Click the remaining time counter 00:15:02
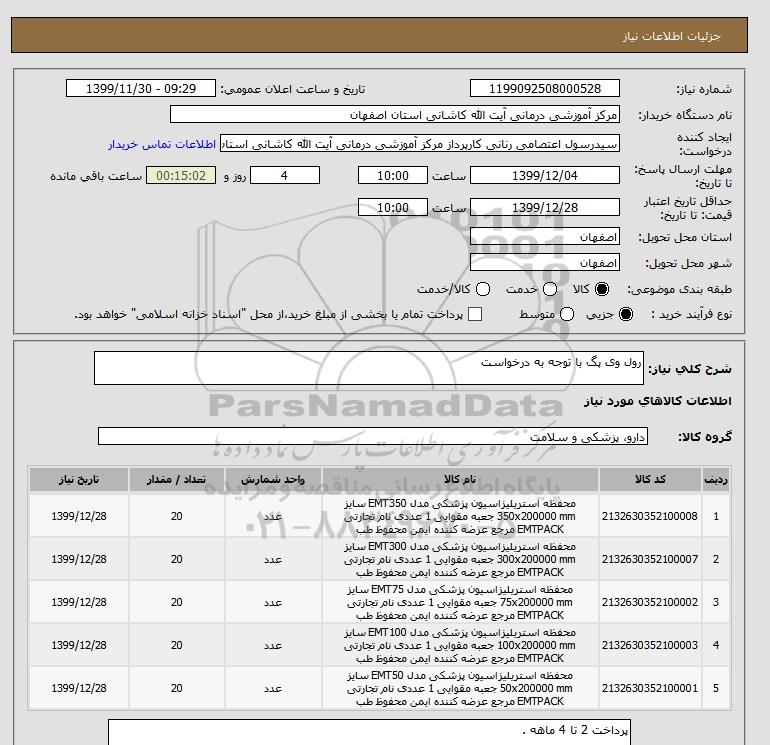770x745 pixels. (x=181, y=175)
